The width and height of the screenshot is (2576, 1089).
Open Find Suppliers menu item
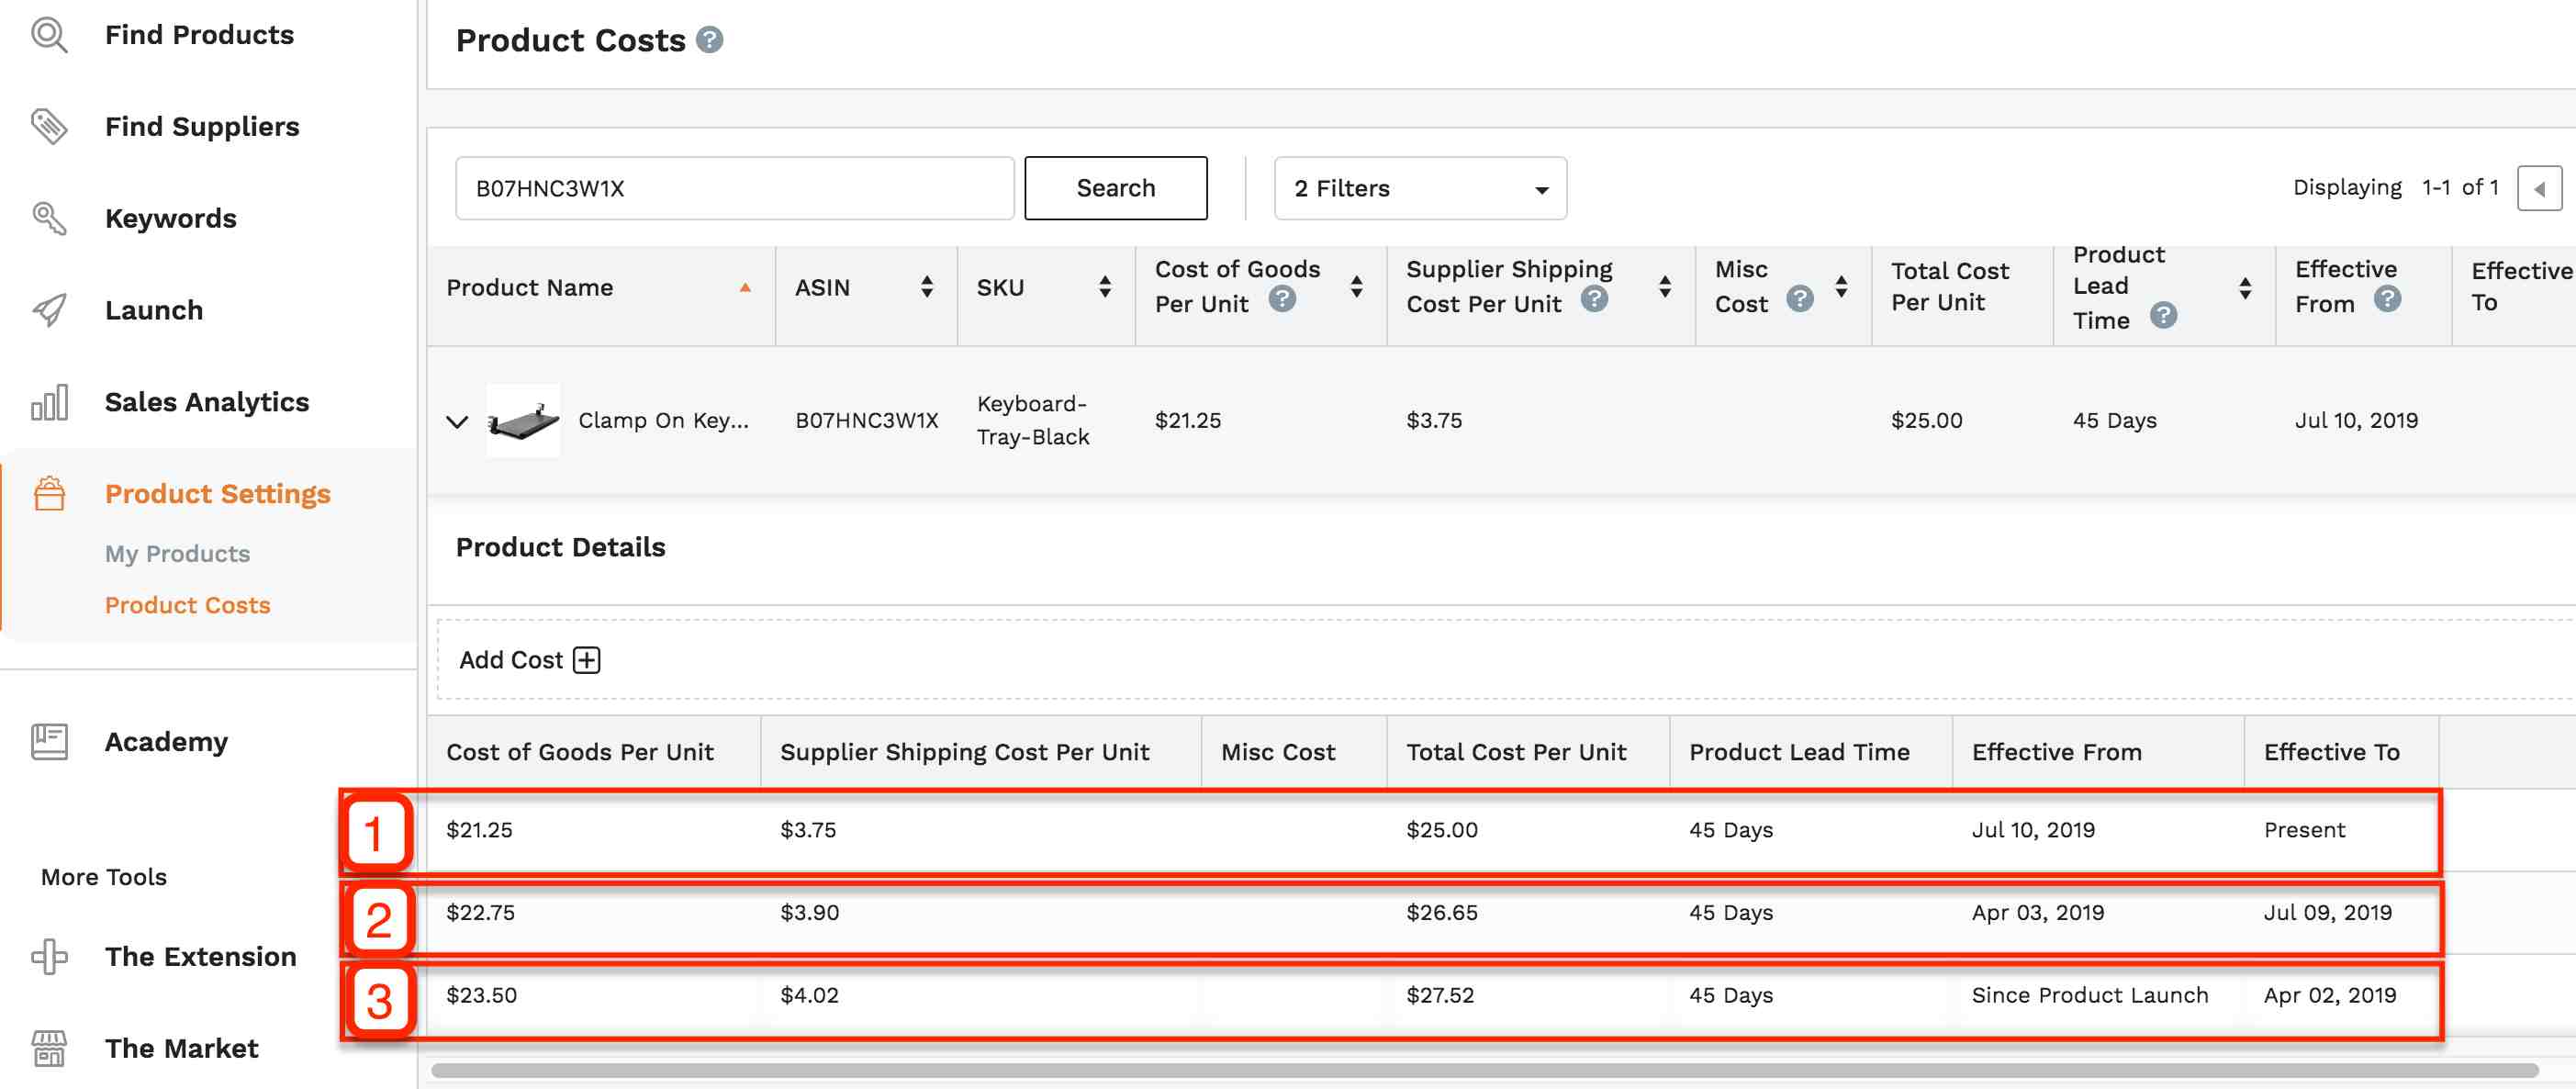pyautogui.click(x=202, y=127)
